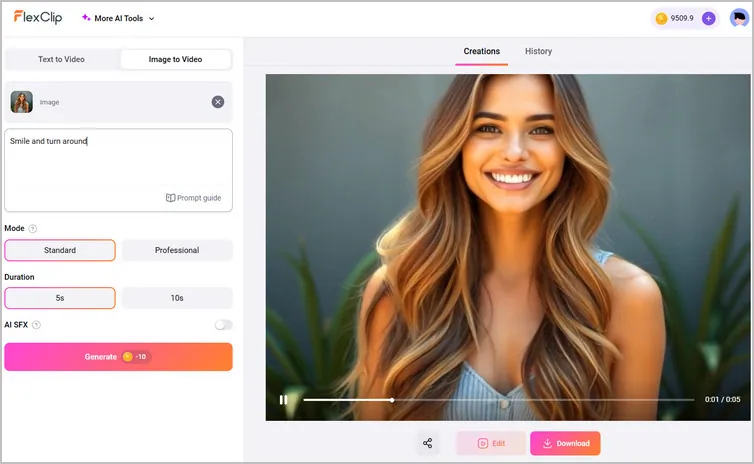Choose the 5s duration option
The image size is (754, 464).
tap(60, 298)
